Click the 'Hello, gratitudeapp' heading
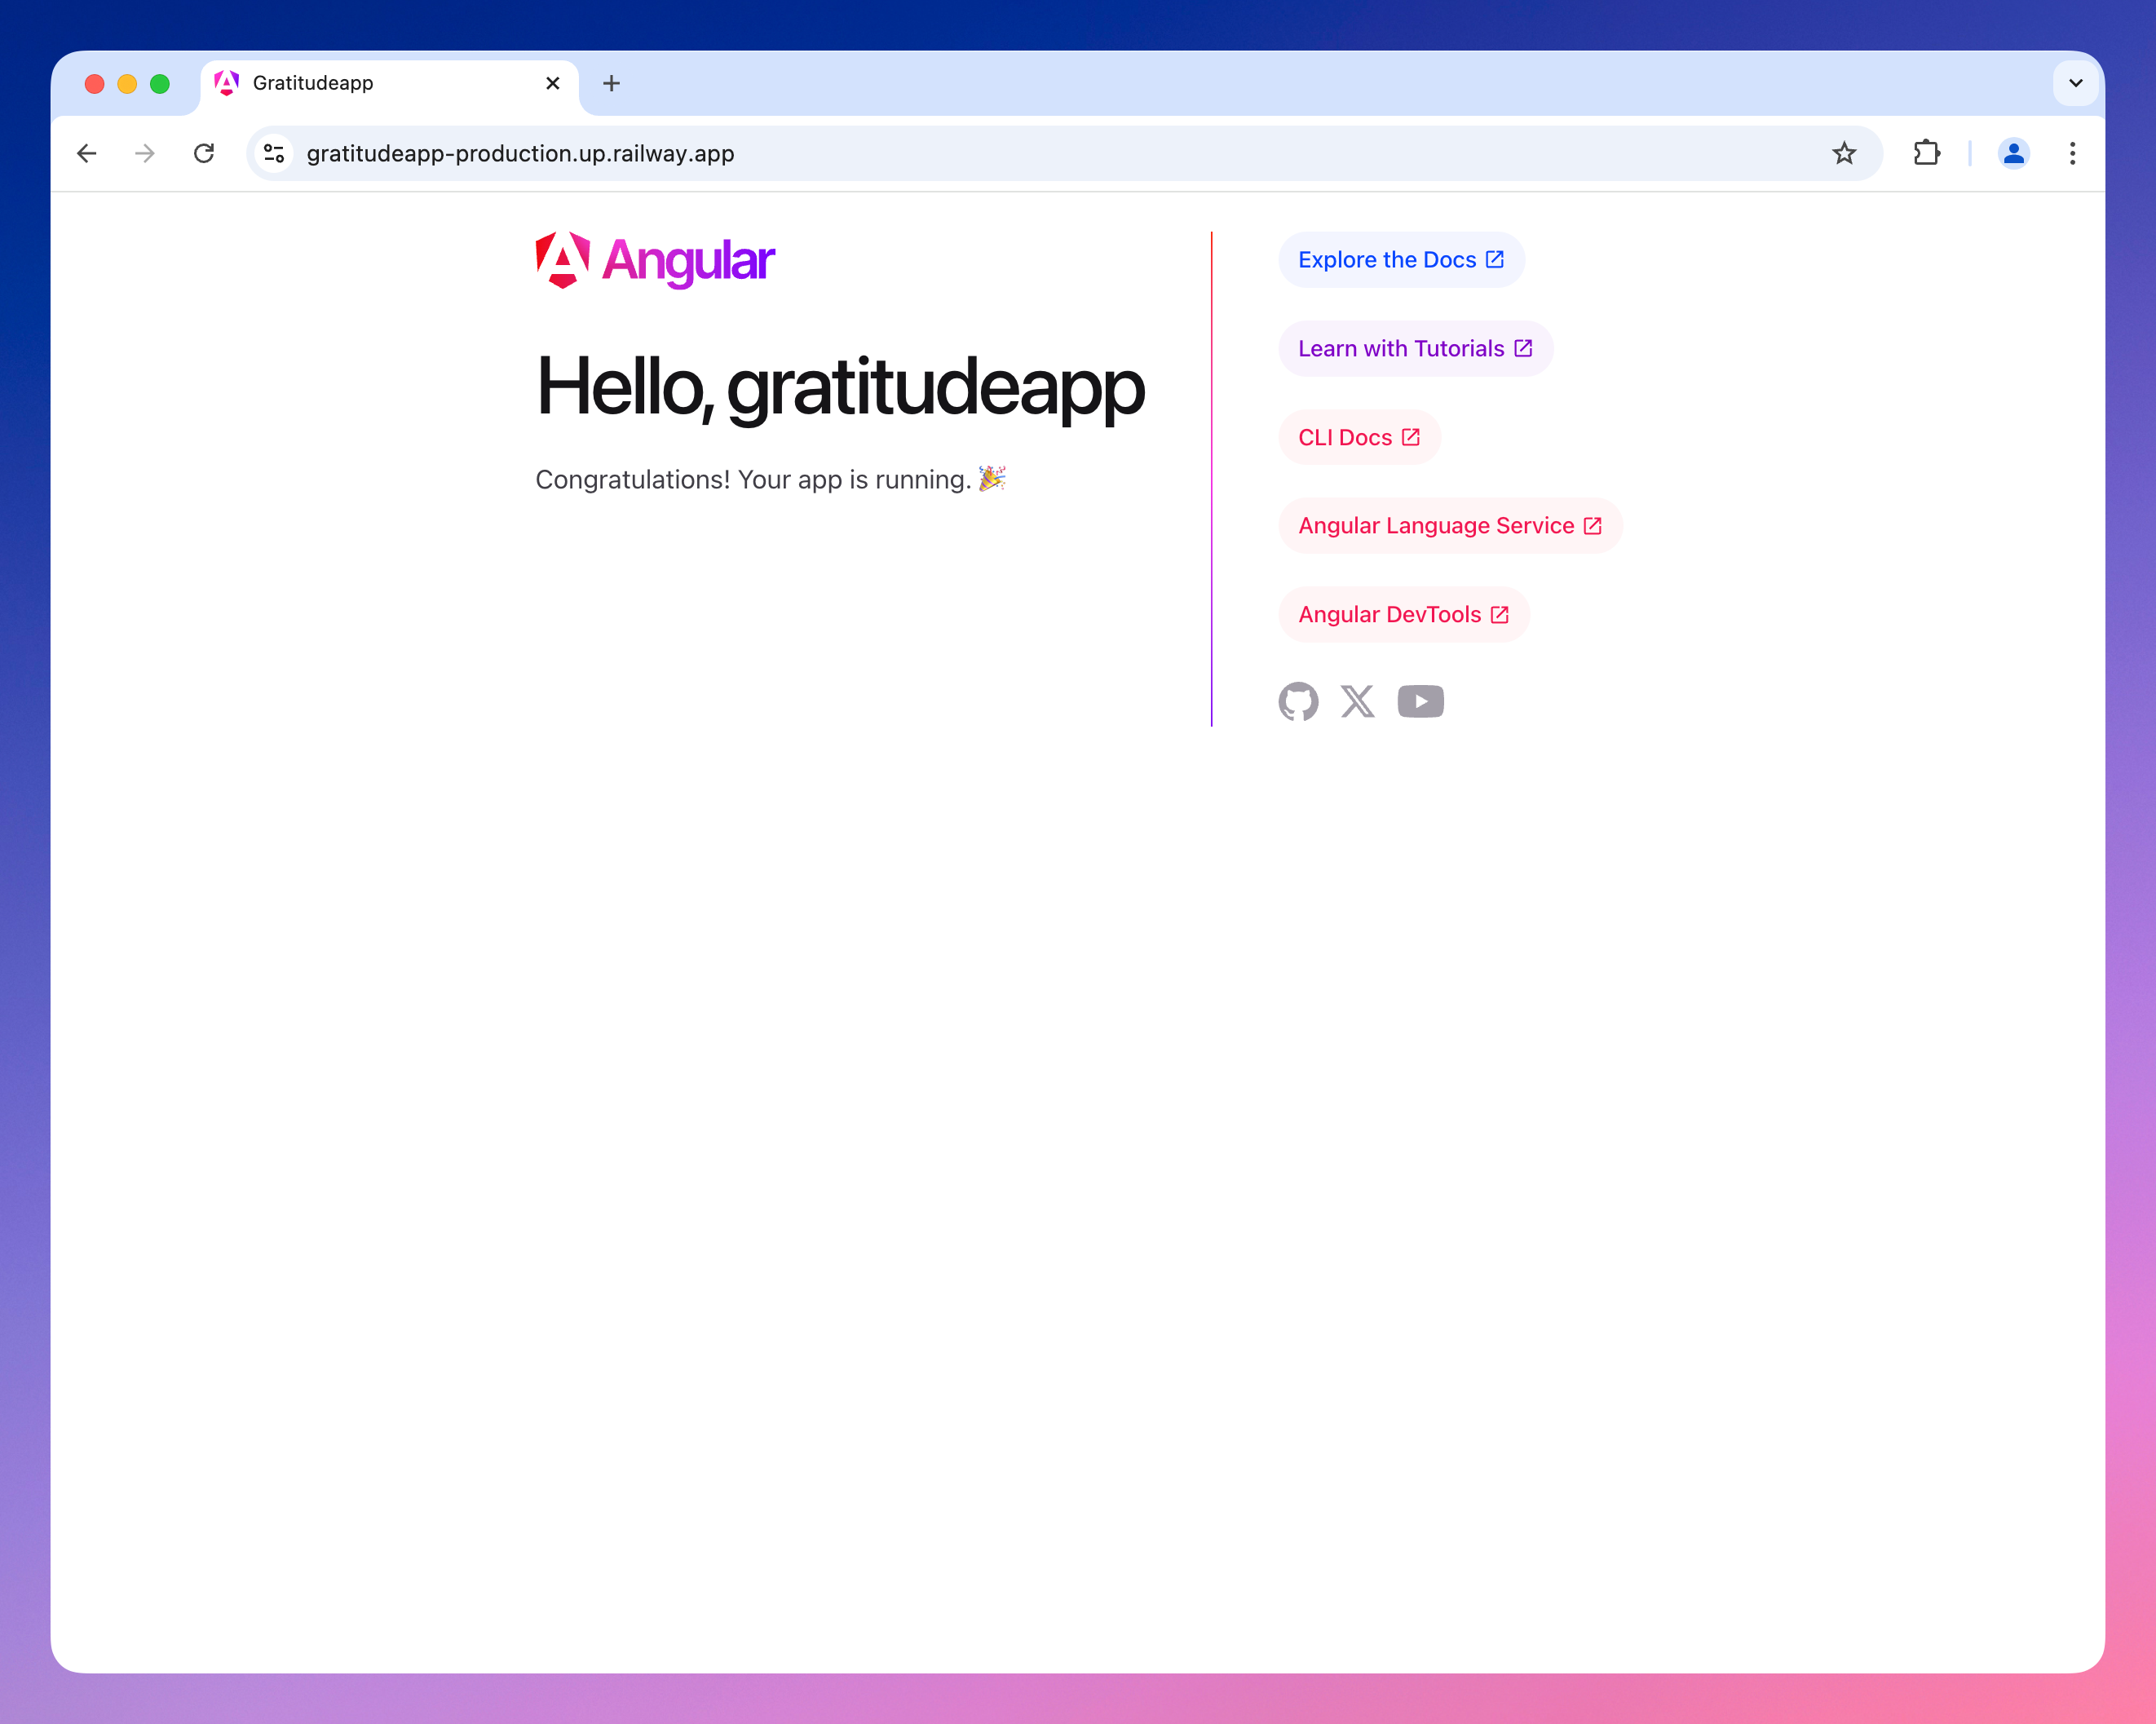 [x=840, y=388]
